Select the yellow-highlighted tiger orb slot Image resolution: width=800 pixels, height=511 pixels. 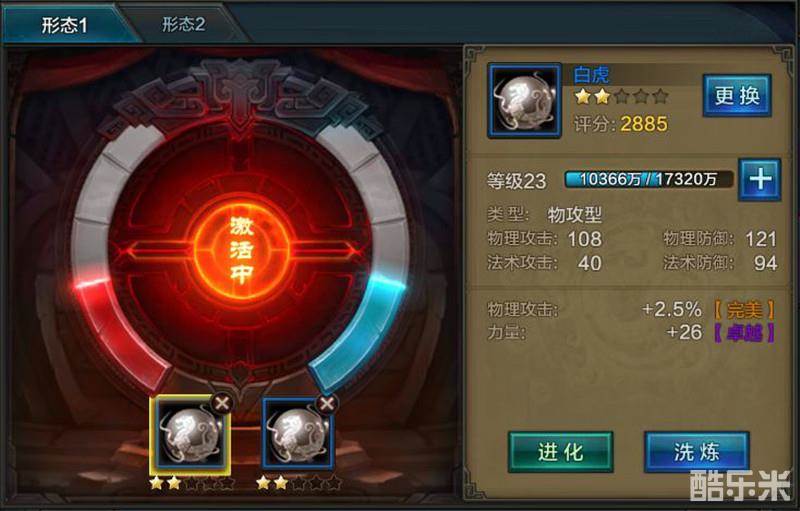coord(190,435)
